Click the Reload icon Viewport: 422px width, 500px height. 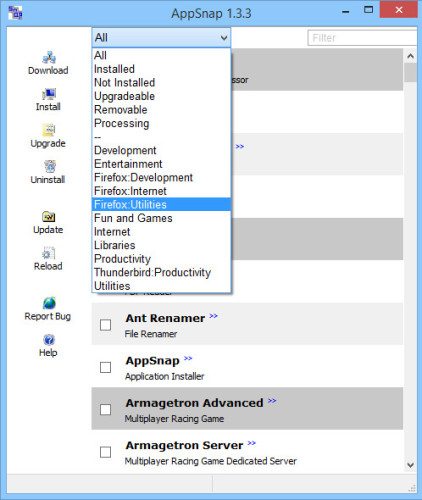49,253
